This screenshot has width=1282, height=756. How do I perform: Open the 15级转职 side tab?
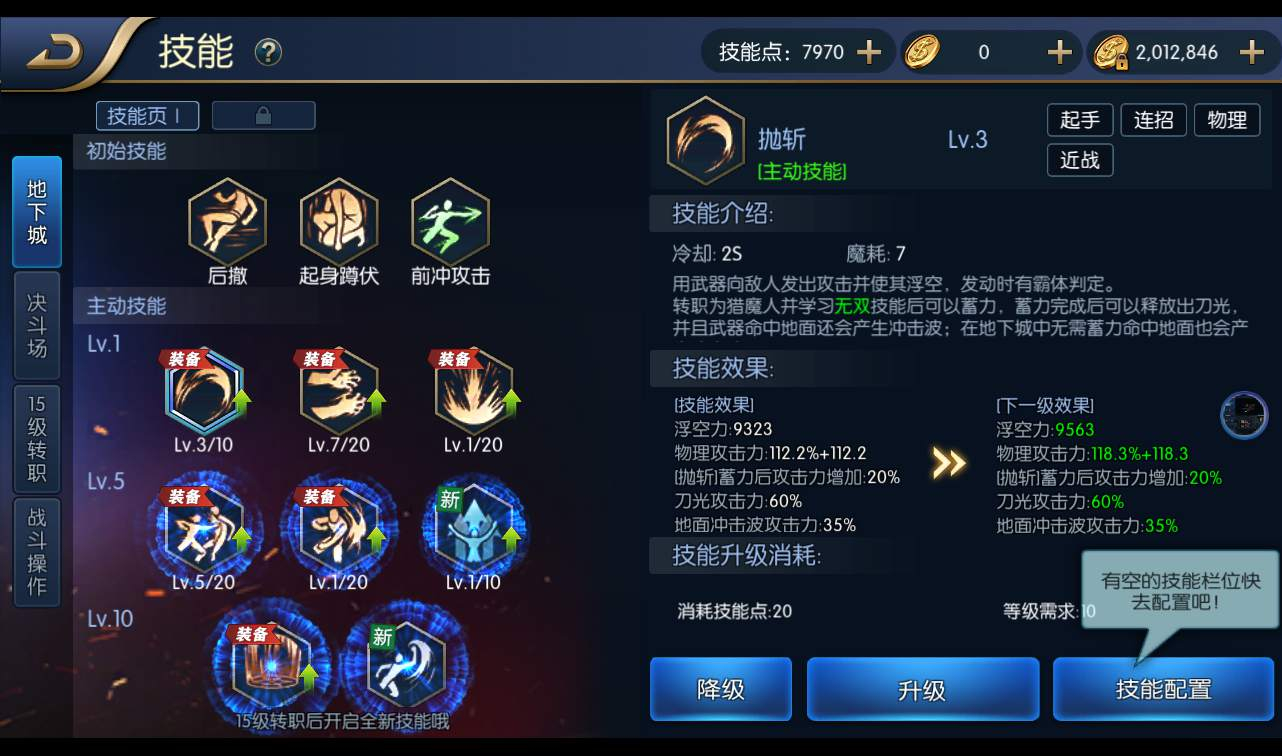37,438
